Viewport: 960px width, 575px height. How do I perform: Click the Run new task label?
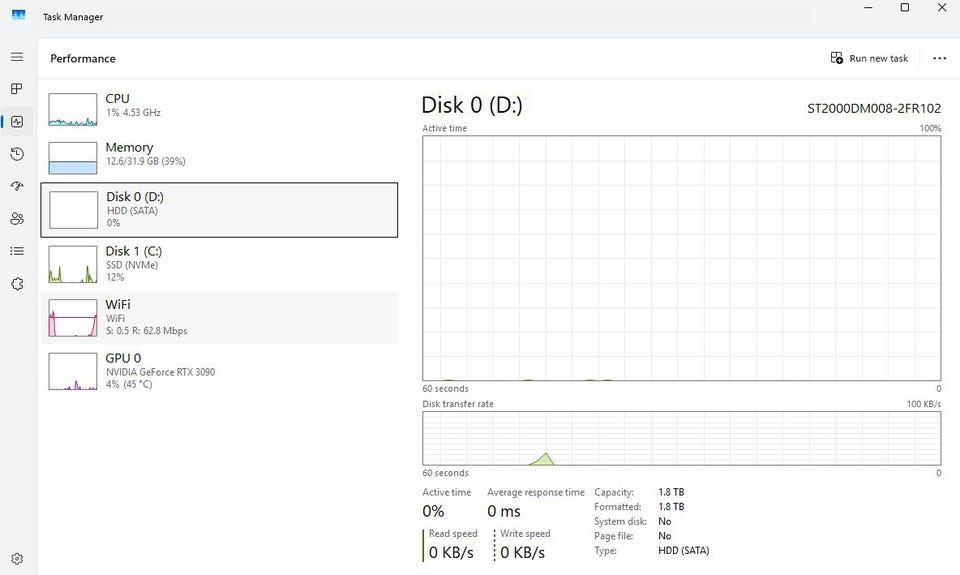pyautogui.click(x=879, y=59)
